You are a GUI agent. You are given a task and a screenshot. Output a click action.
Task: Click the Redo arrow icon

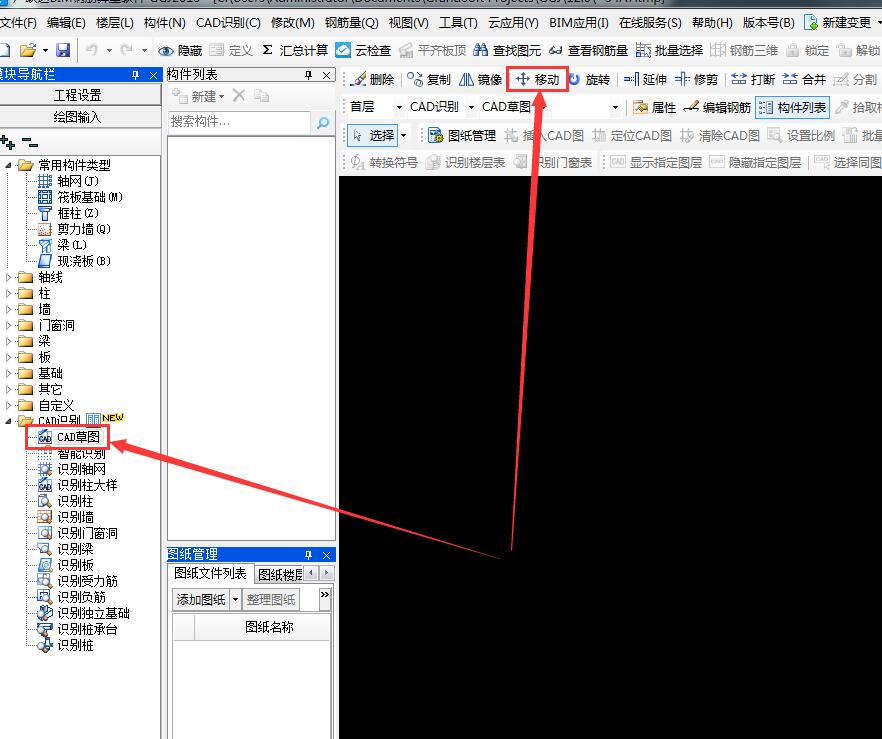pos(127,50)
